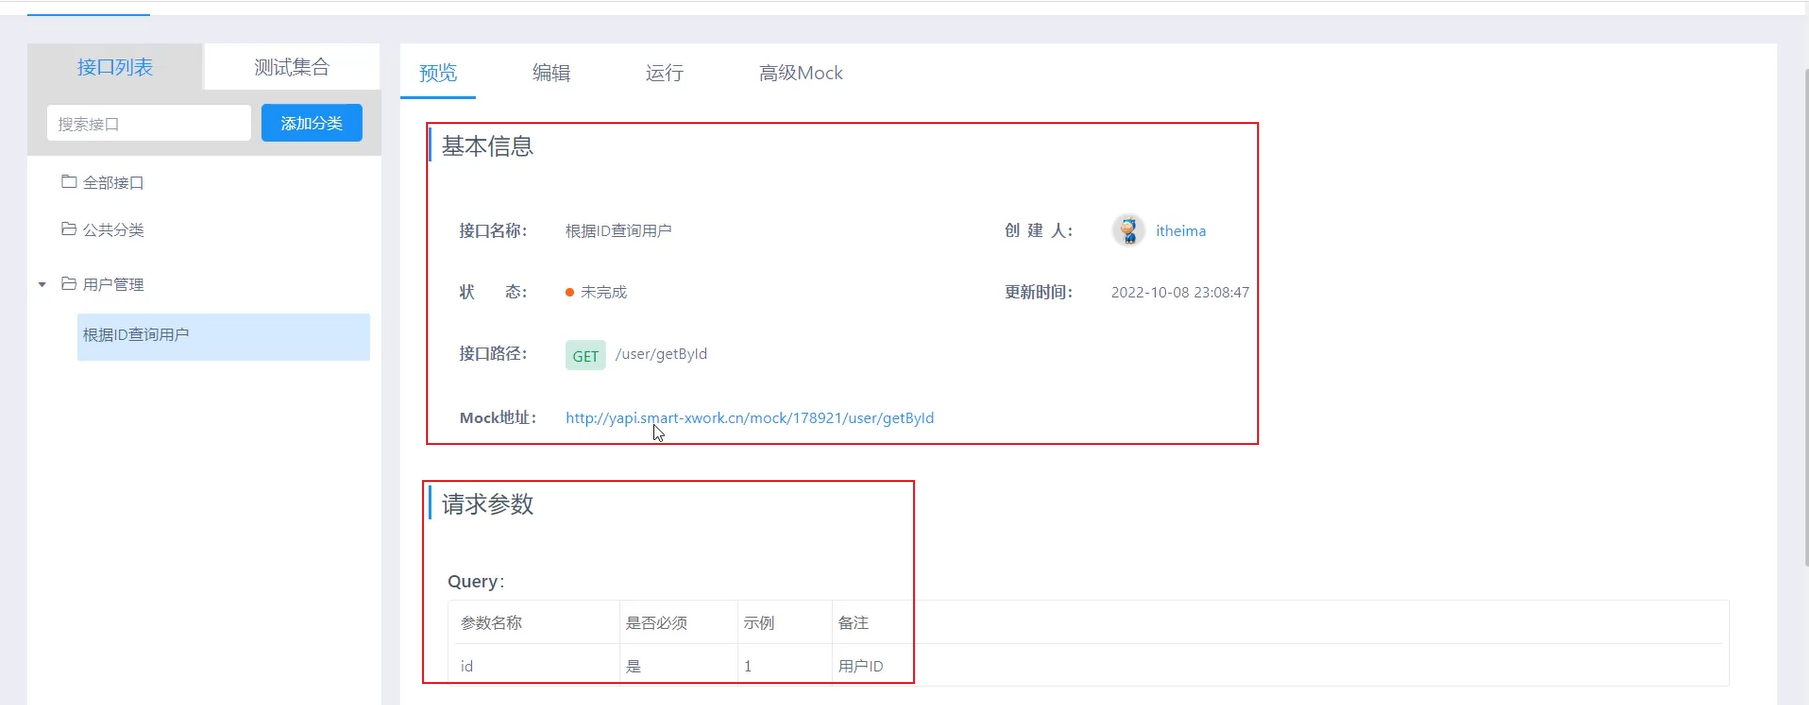The width and height of the screenshot is (1809, 705).
Task: Click the folder icon beside 公共分类
Action: (69, 229)
